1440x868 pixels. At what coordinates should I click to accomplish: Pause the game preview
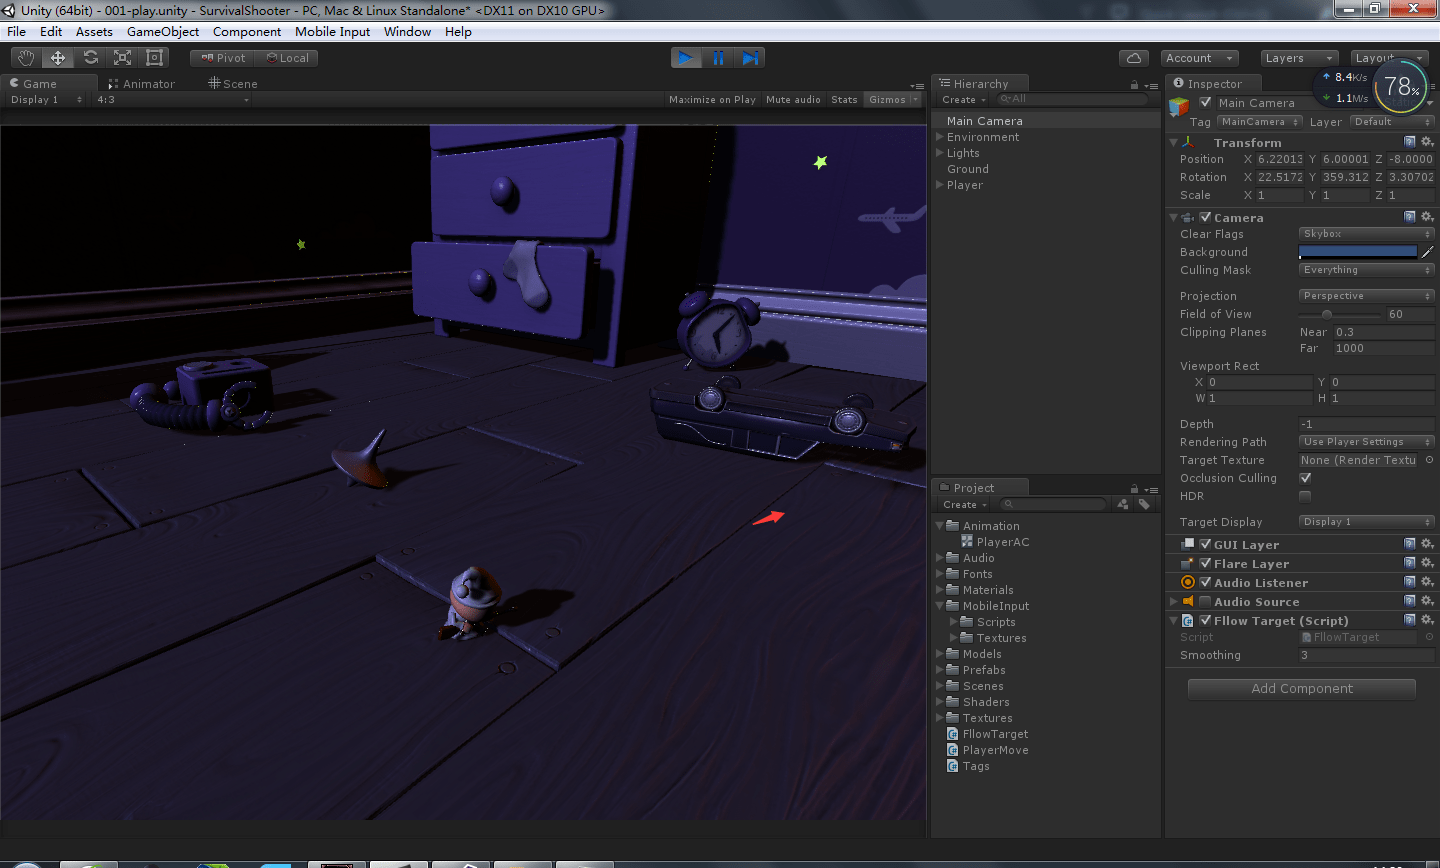[x=718, y=57]
